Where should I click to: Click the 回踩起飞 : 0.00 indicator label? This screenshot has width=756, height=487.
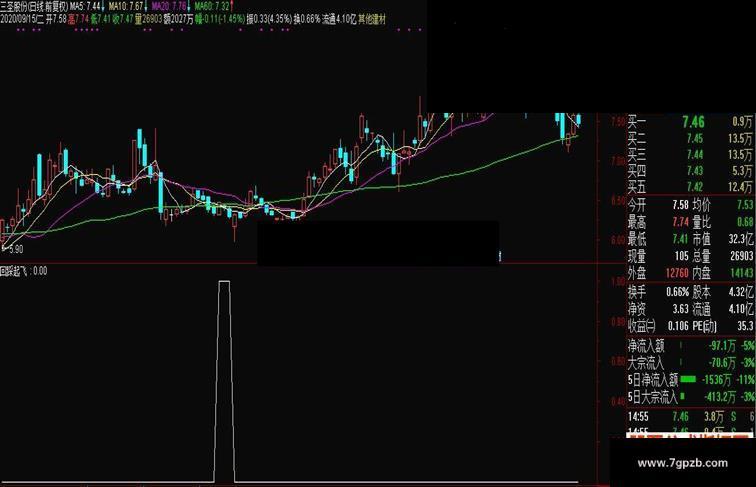pos(24,271)
